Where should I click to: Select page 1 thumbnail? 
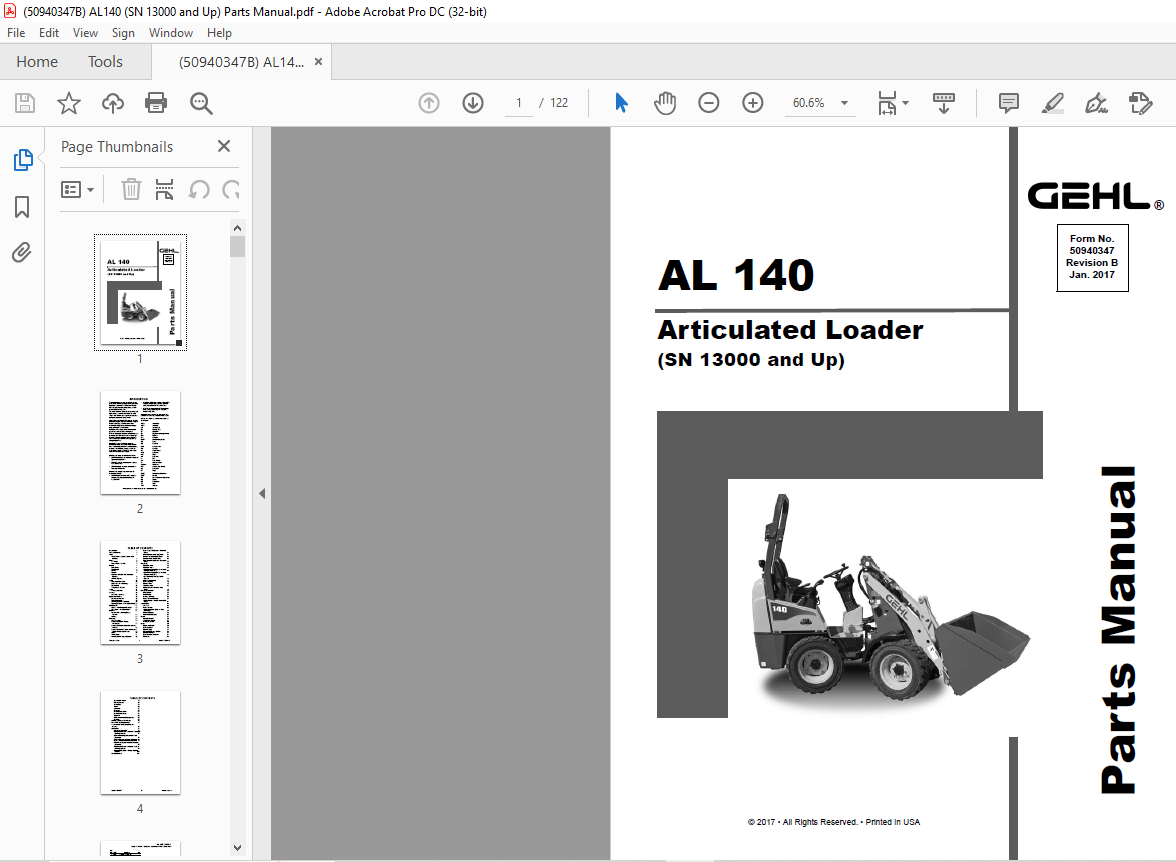pos(140,292)
